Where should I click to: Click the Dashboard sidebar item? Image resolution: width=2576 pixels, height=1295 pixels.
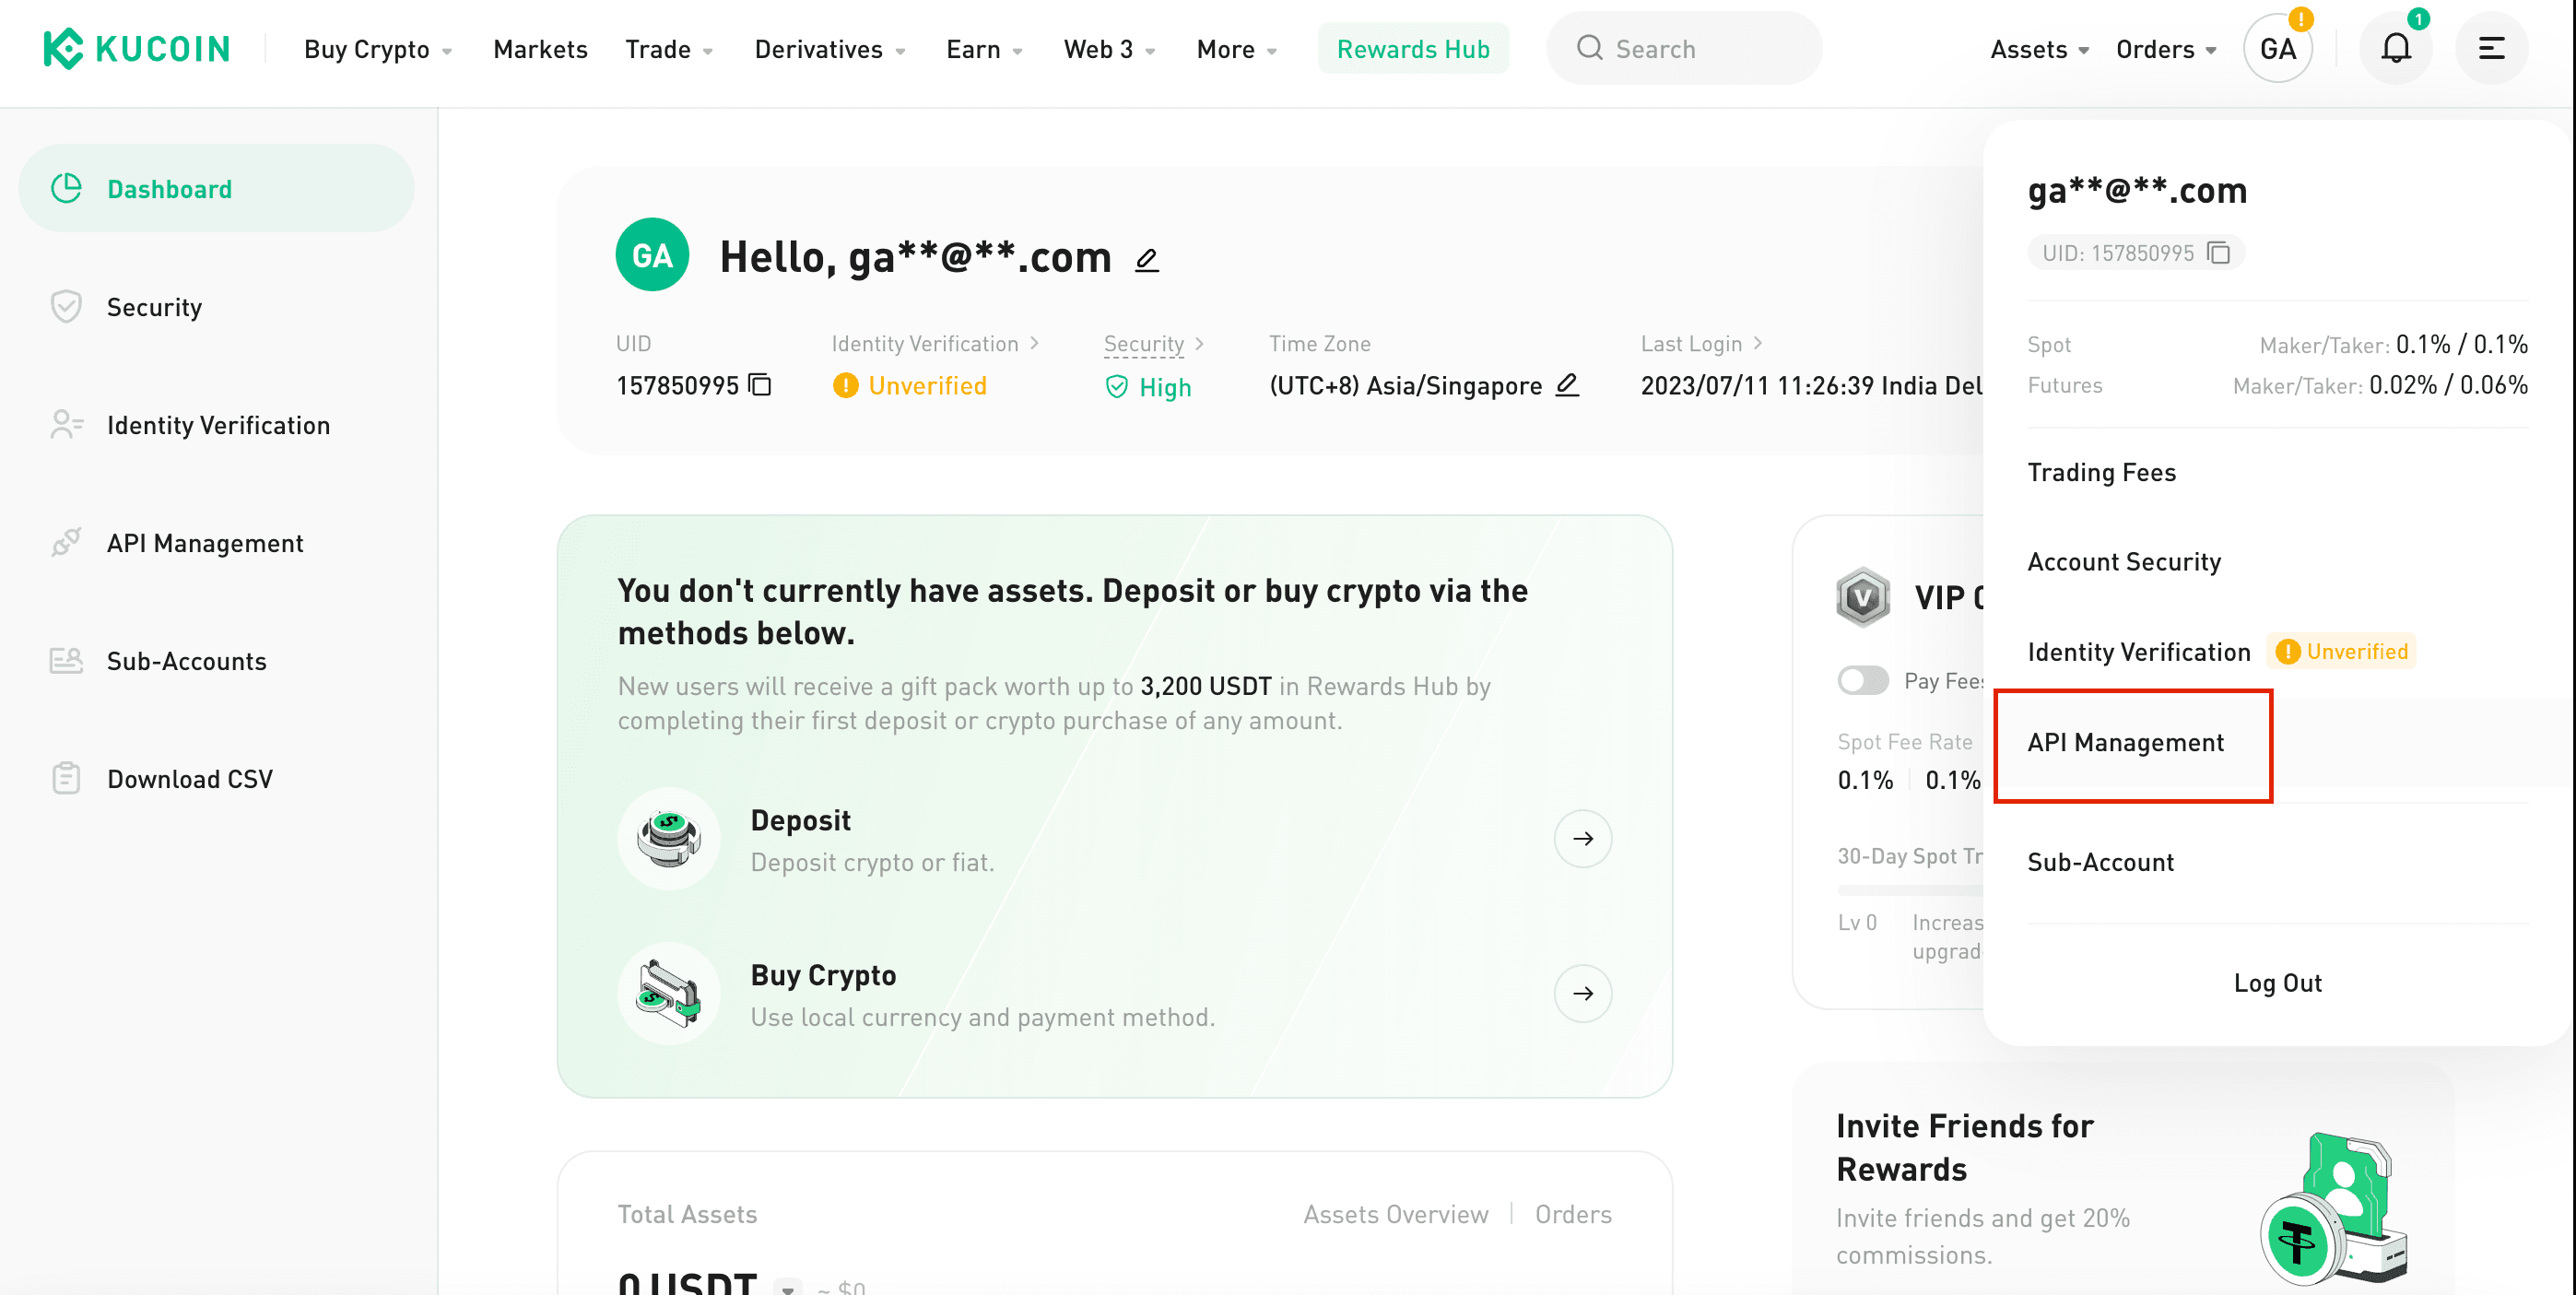coord(216,188)
